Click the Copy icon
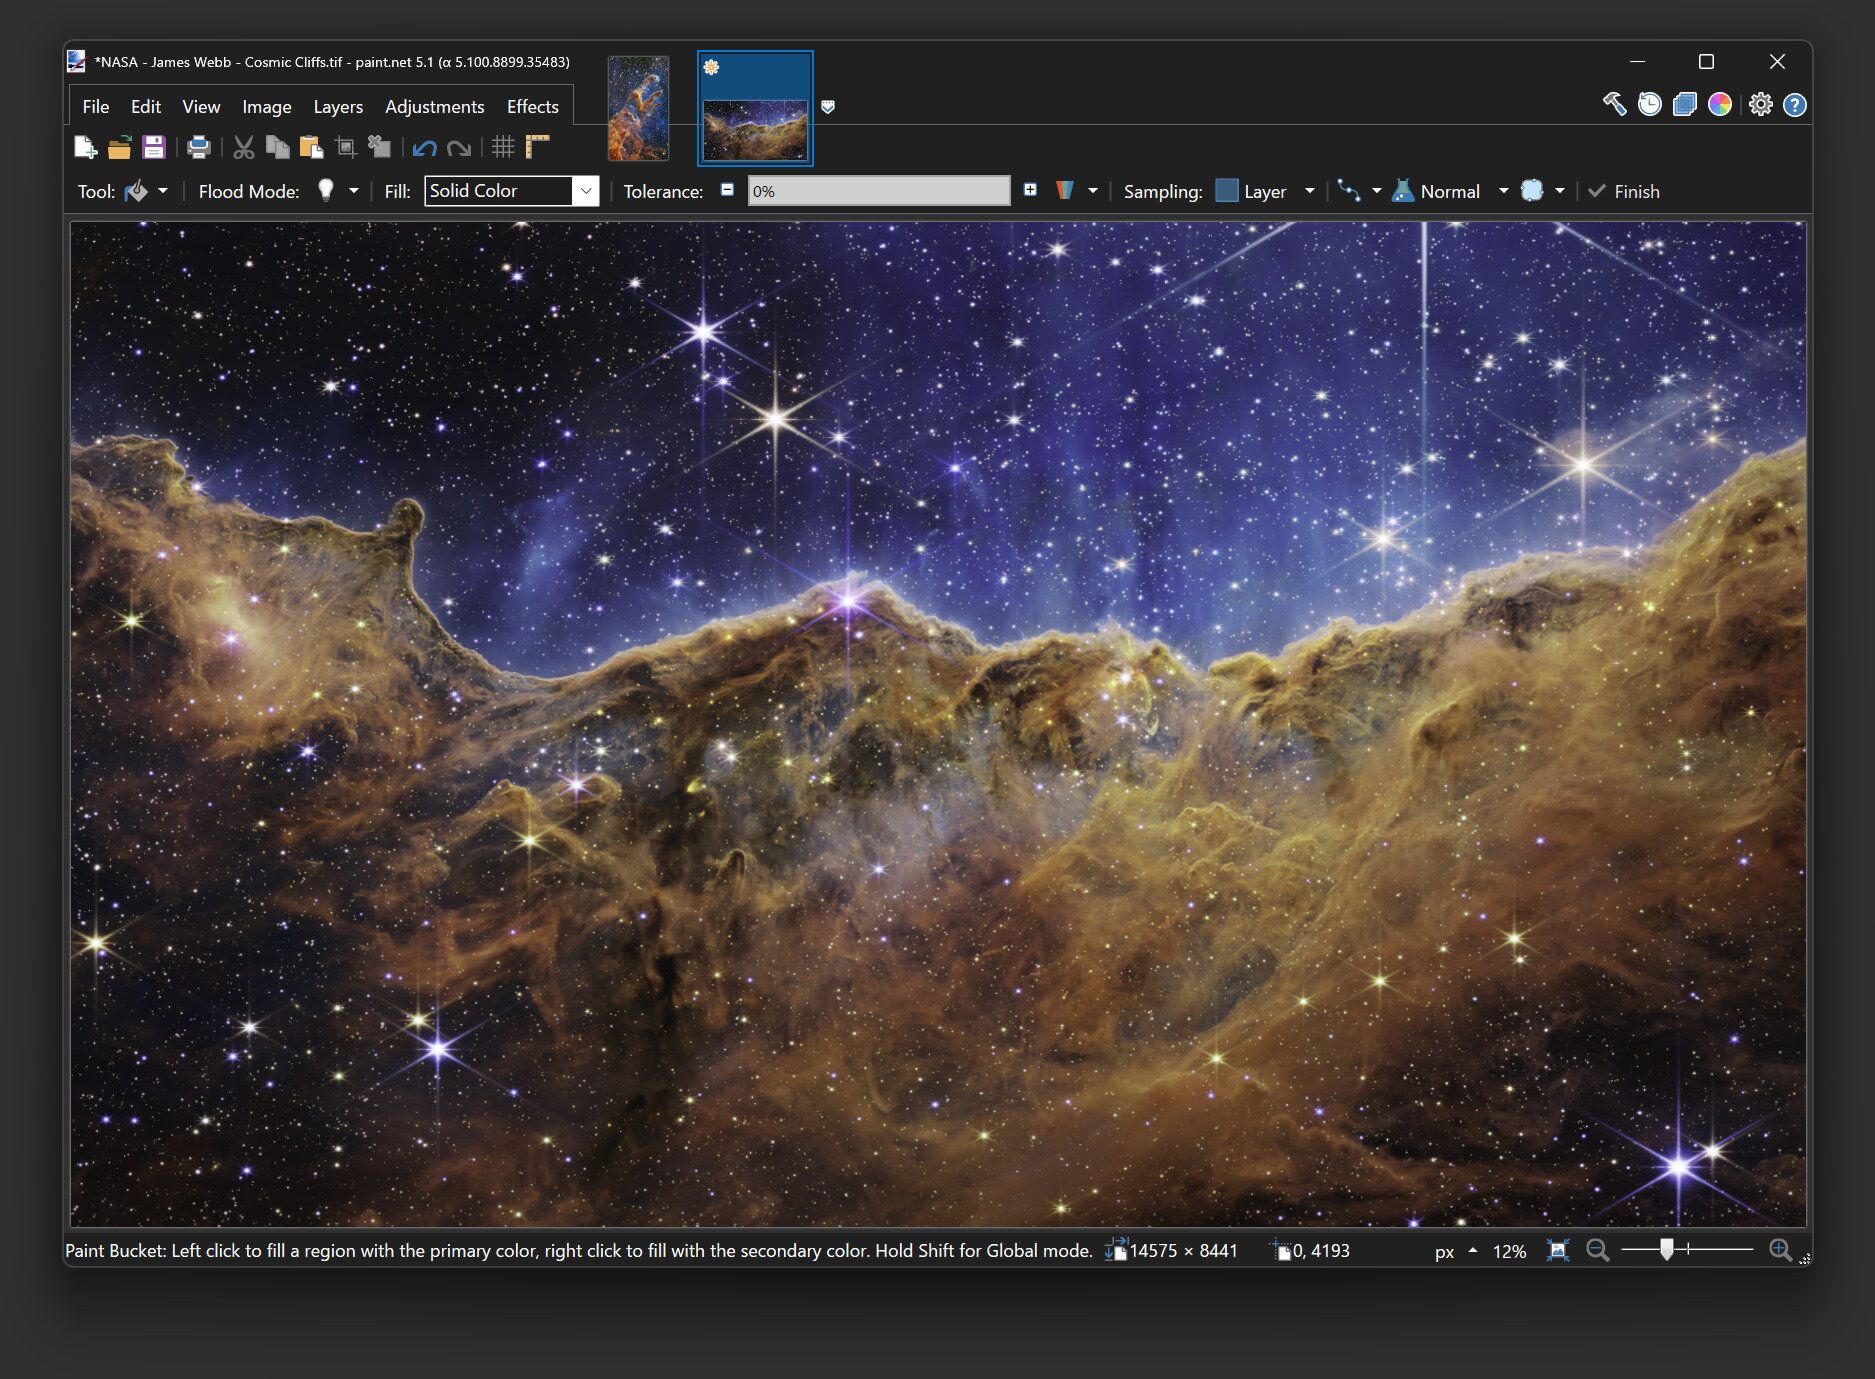This screenshot has width=1875, height=1379. (x=277, y=148)
